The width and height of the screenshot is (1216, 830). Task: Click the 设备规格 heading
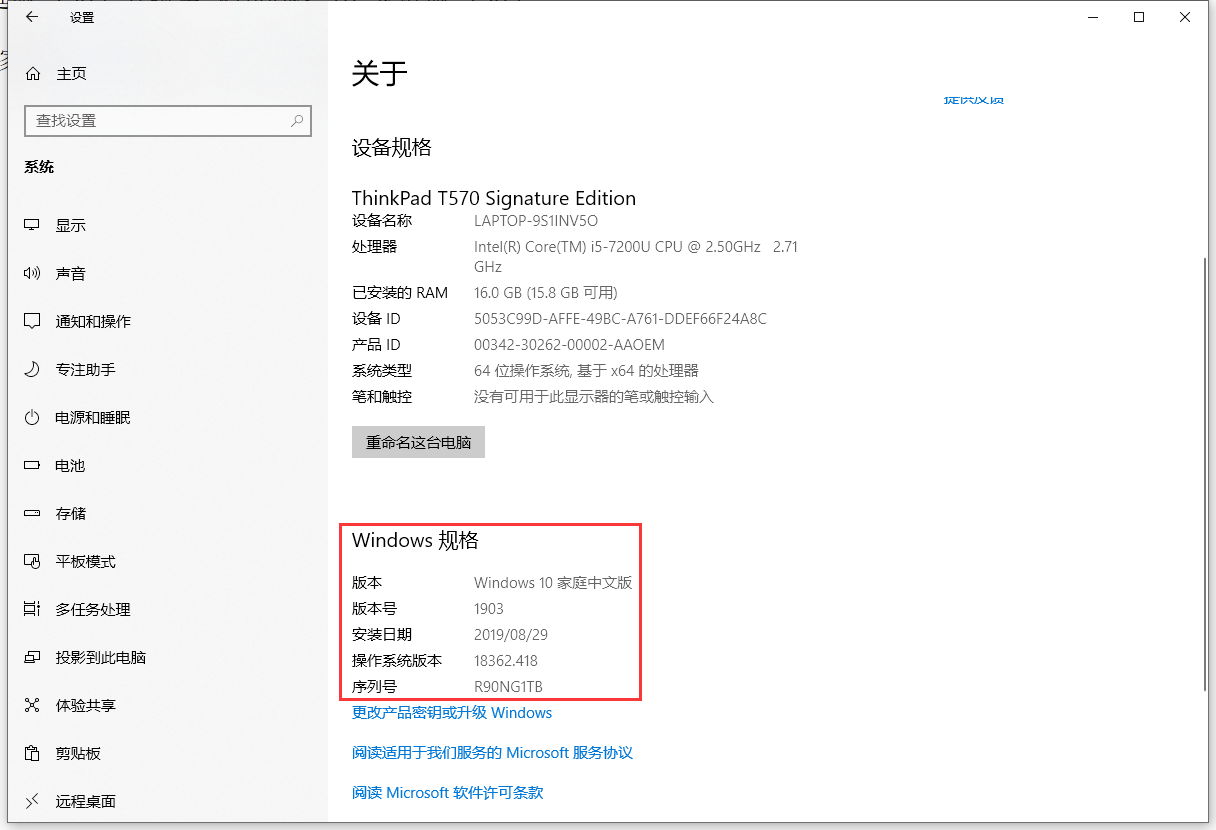[x=392, y=148]
